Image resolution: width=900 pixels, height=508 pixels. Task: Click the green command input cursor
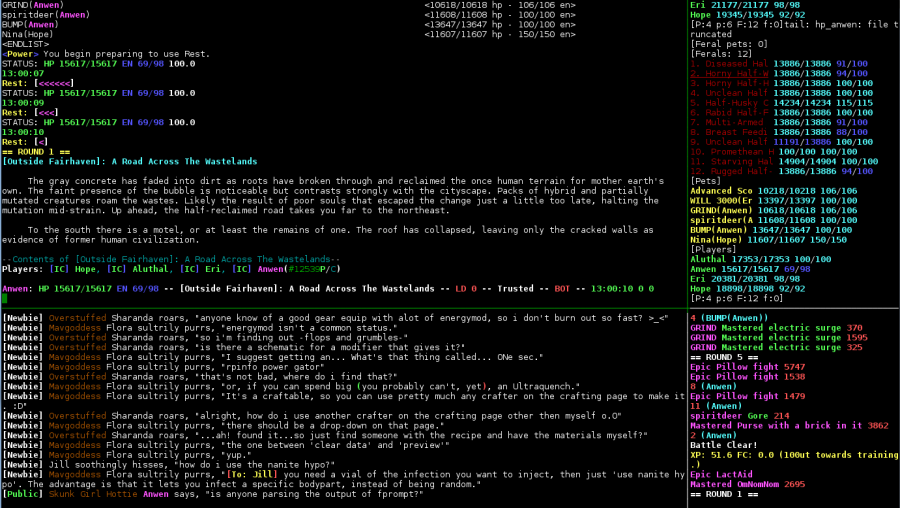(x=6, y=297)
